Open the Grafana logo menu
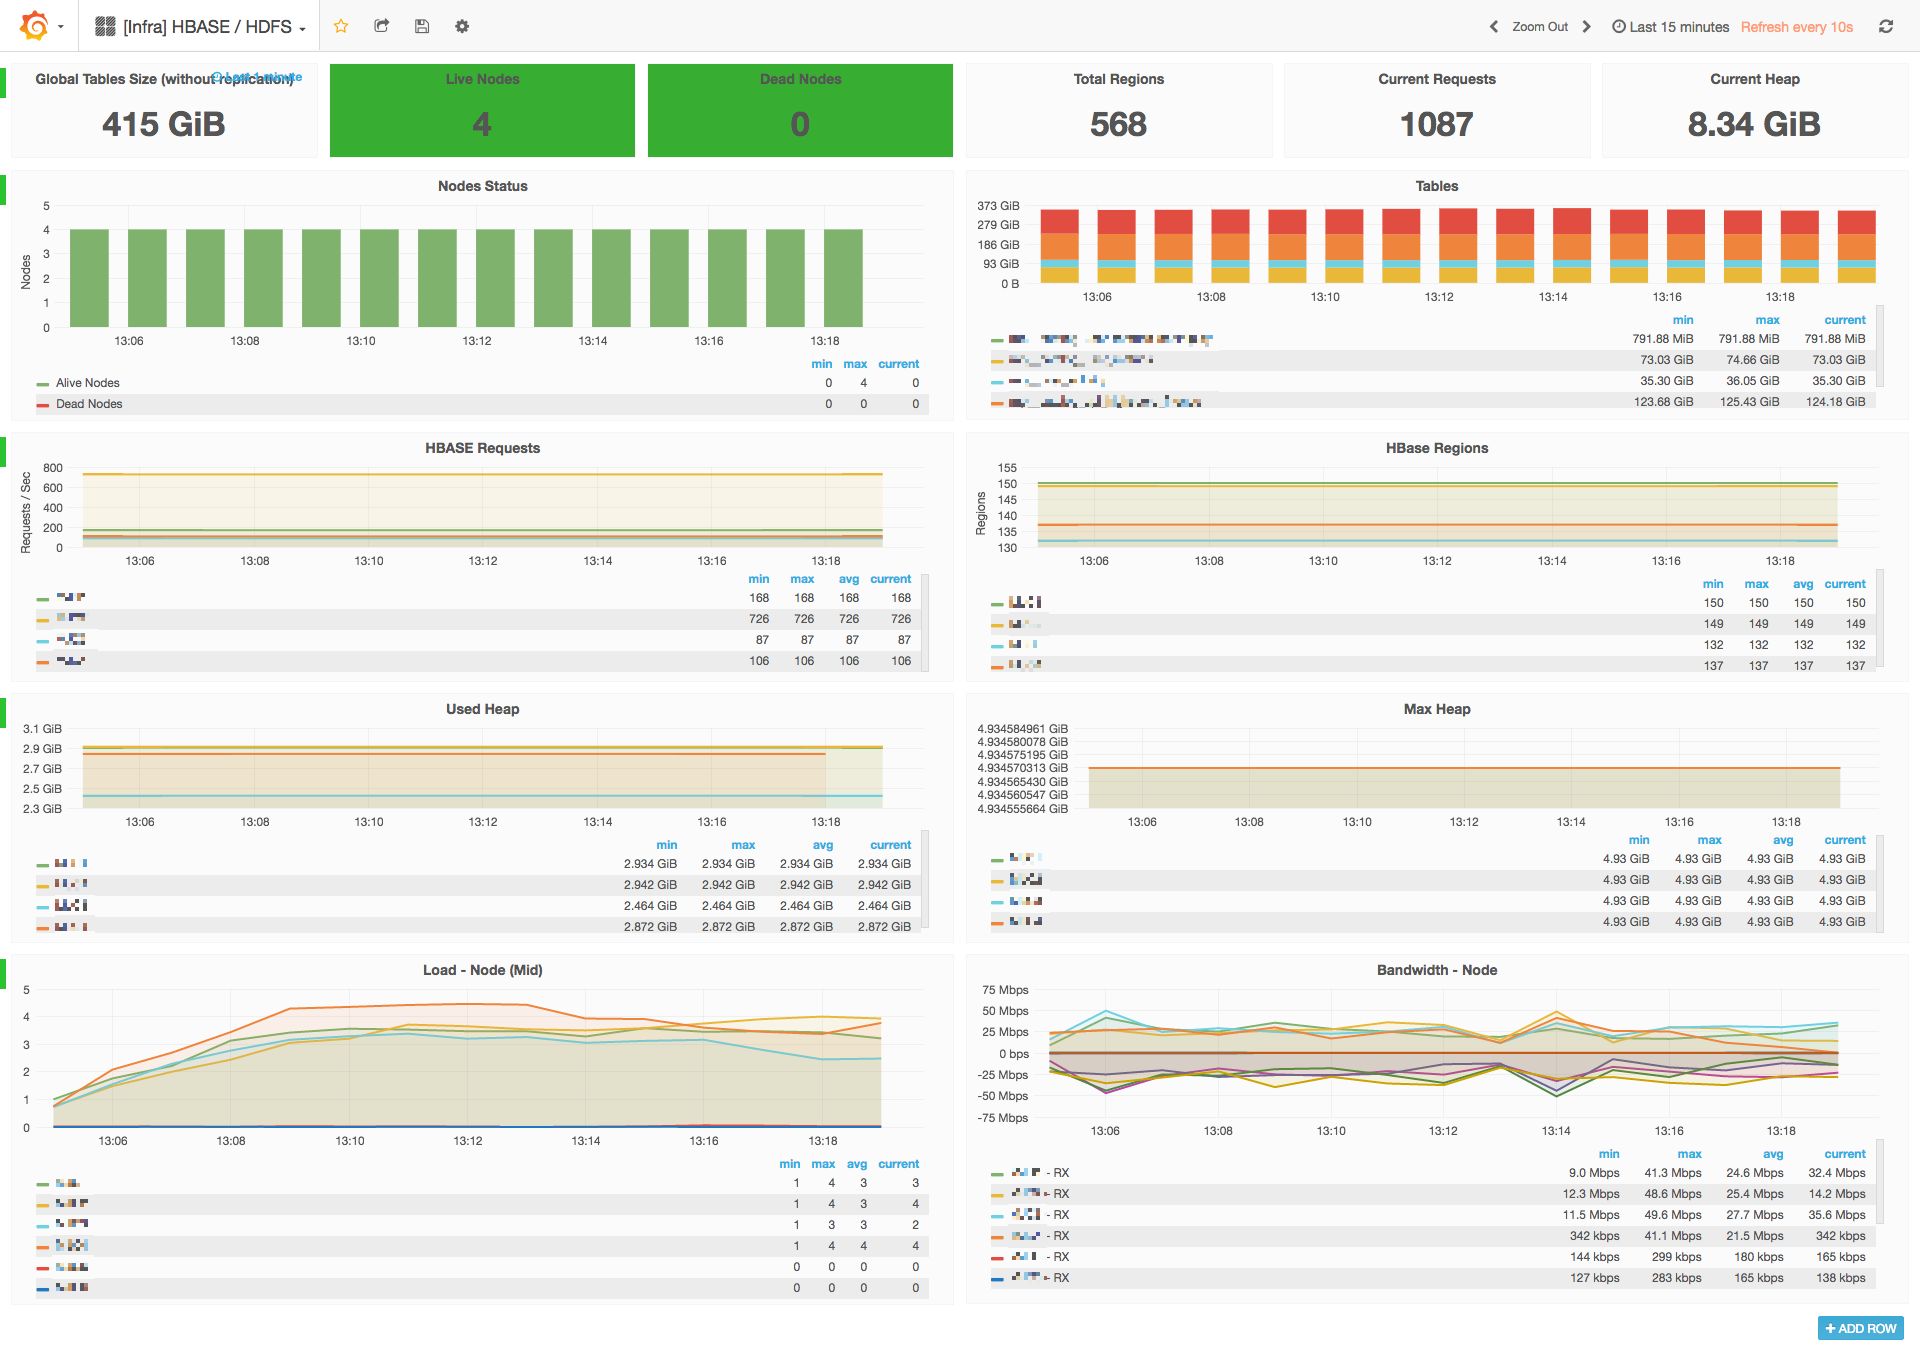The width and height of the screenshot is (1920, 1346). tap(34, 26)
